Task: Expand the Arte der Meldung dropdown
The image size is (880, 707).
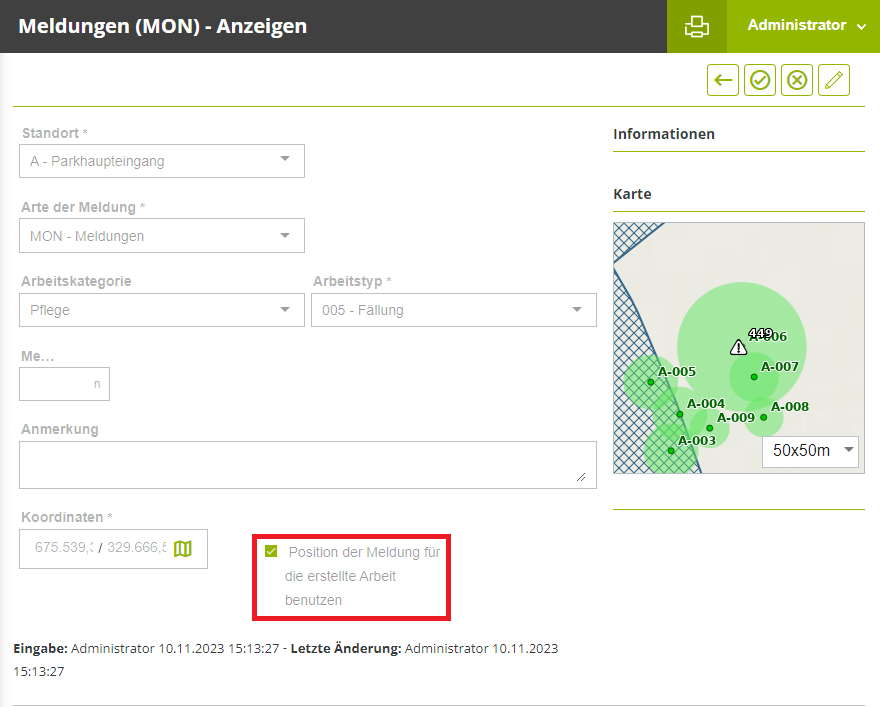Action: click(162, 236)
